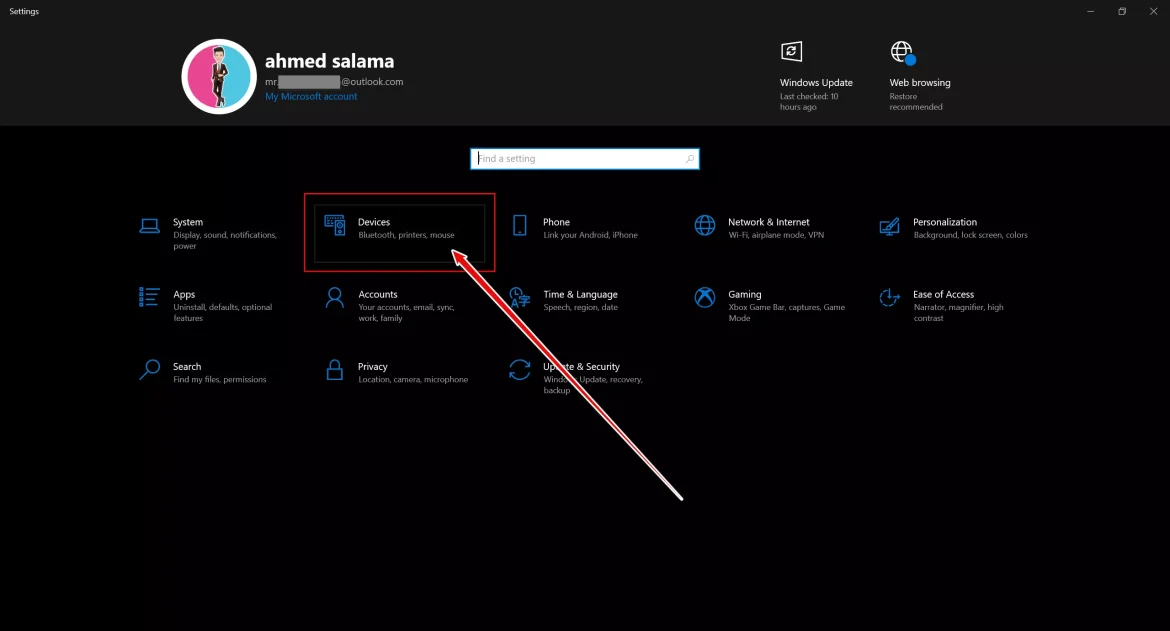The image size is (1170, 631).
Task: Click the ahmed salama account name
Action: tap(330, 61)
